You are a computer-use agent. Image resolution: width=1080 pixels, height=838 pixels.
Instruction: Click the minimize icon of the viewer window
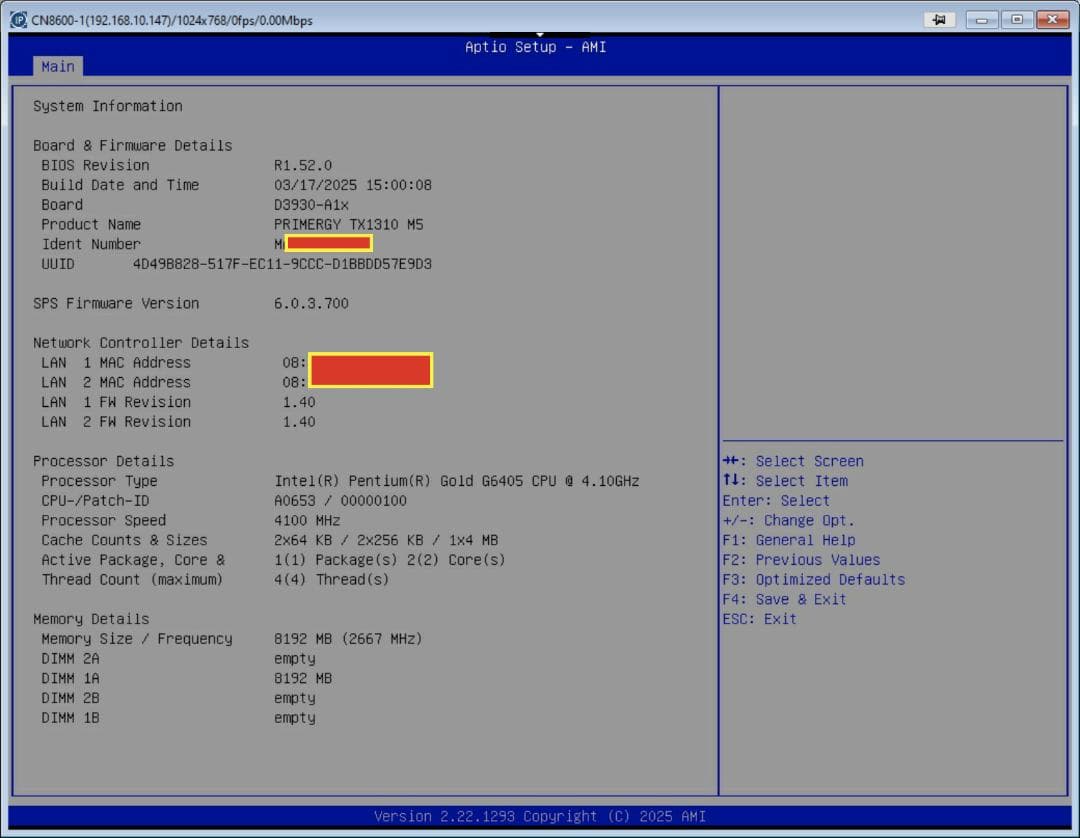click(981, 19)
